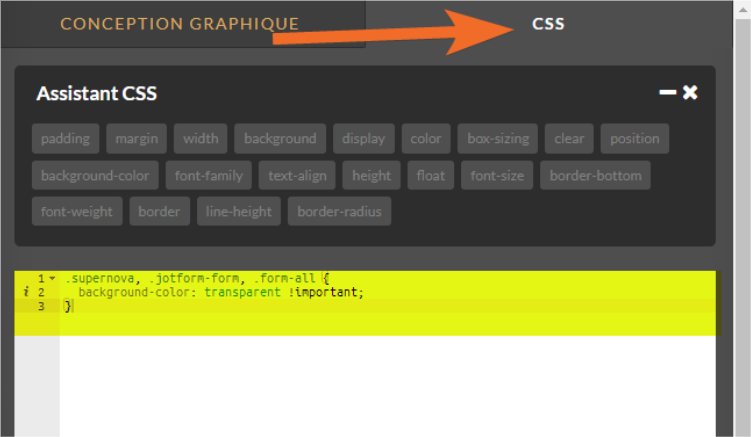The image size is (751, 437).
Task: Choose the display property
Action: tap(363, 139)
